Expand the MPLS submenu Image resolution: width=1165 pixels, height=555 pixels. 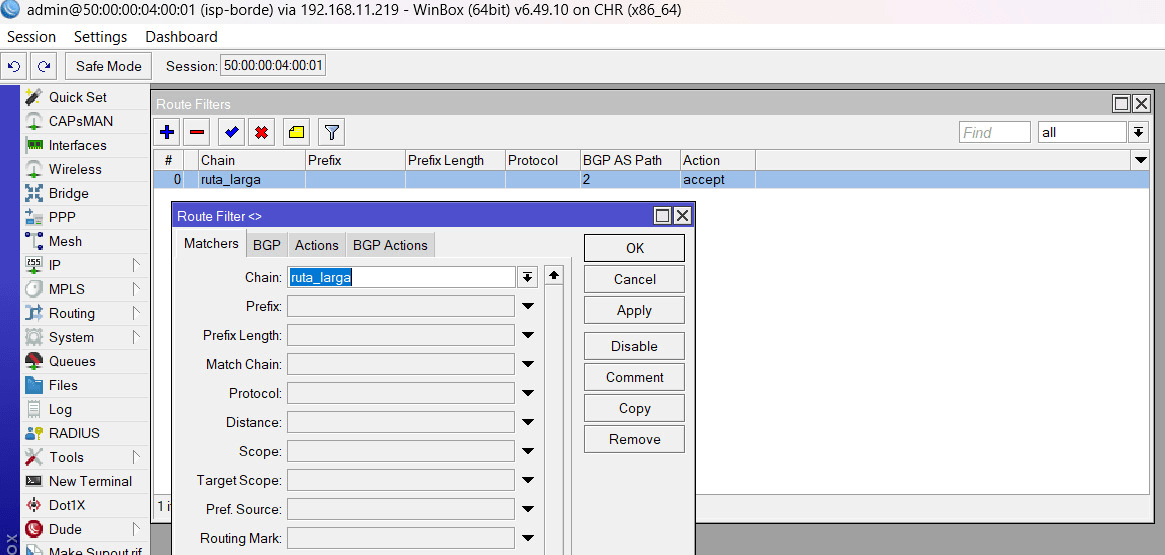tap(136, 289)
